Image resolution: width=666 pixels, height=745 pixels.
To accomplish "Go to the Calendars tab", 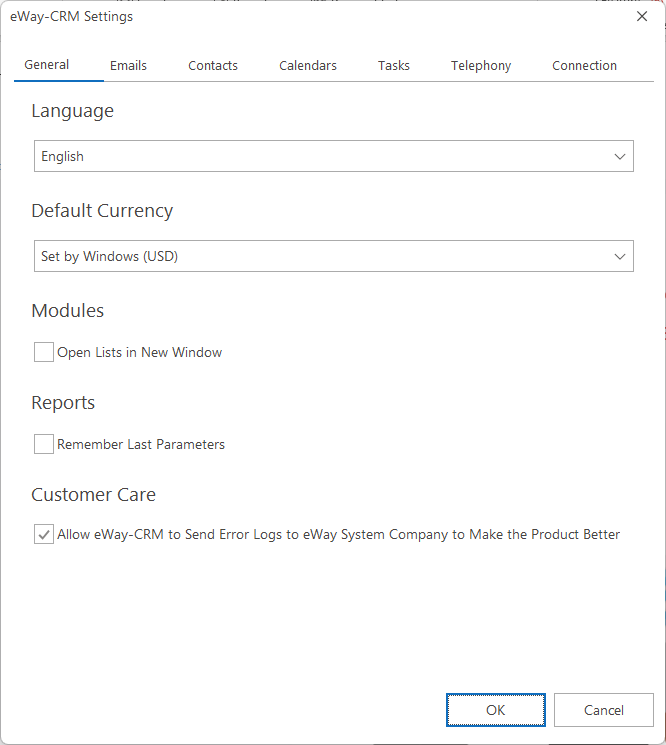I will pos(308,66).
